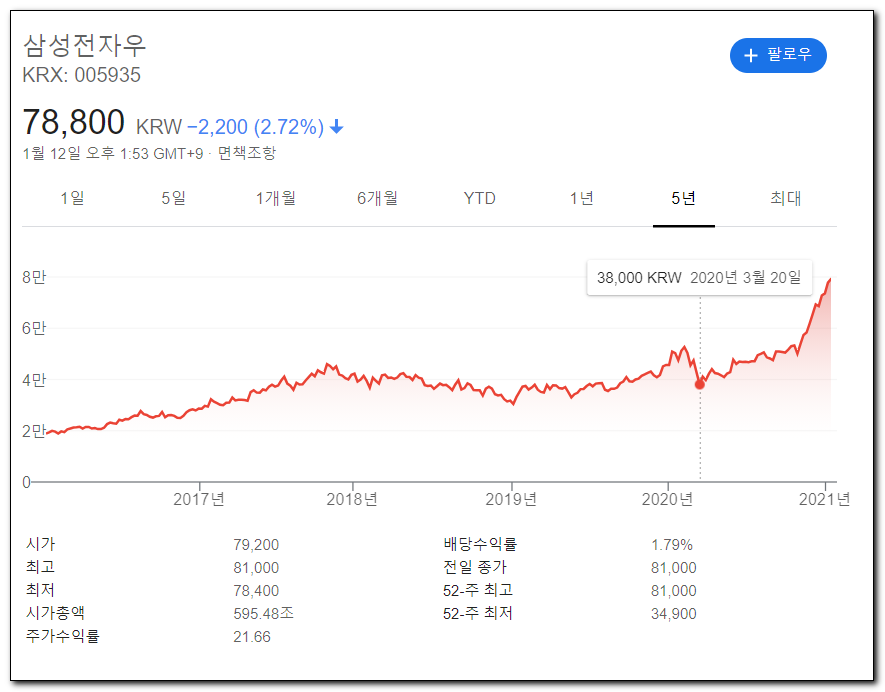This screenshot has width=885, height=692.
Task: Click the 6만 y-axis label
Action: click(34, 329)
